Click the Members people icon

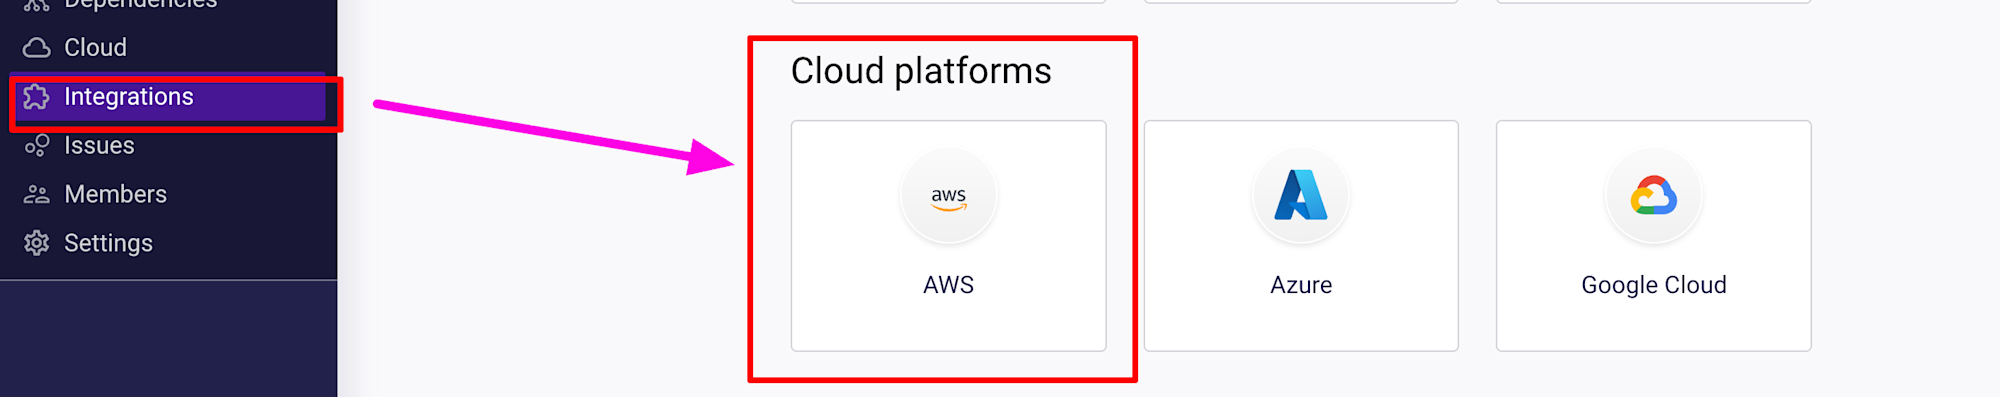coord(37,194)
